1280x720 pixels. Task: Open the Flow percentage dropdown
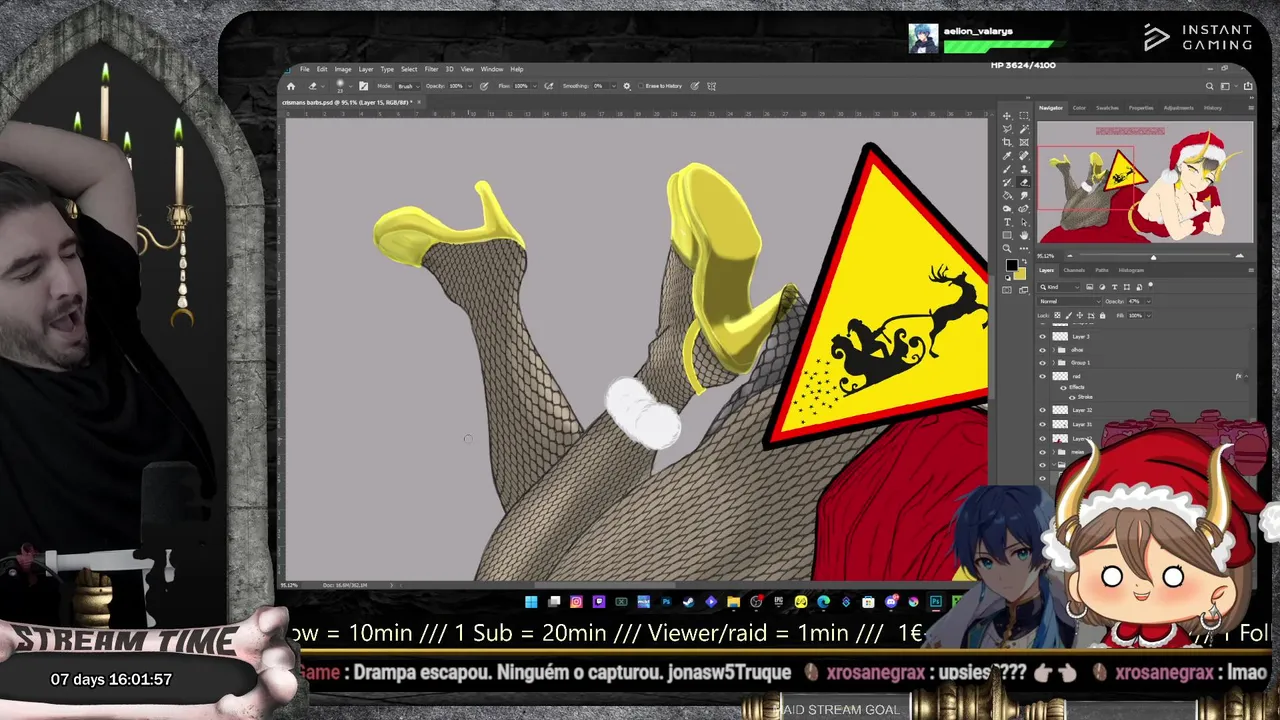click(x=535, y=86)
